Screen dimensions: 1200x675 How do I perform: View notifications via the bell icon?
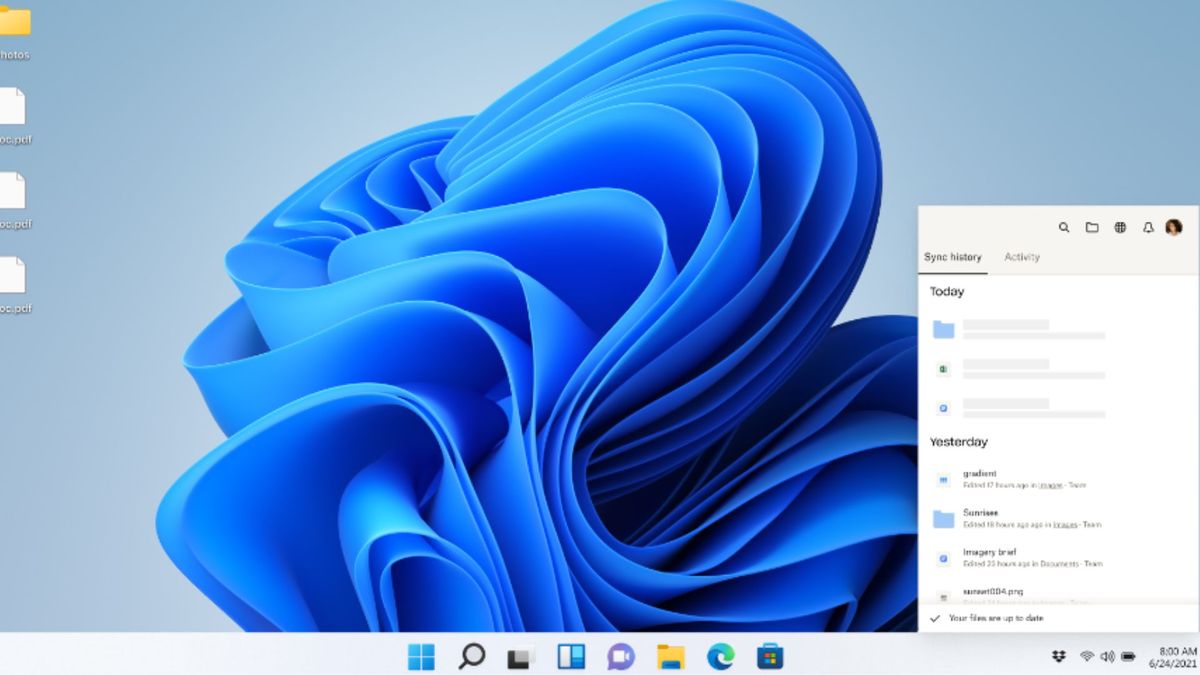coord(1147,227)
